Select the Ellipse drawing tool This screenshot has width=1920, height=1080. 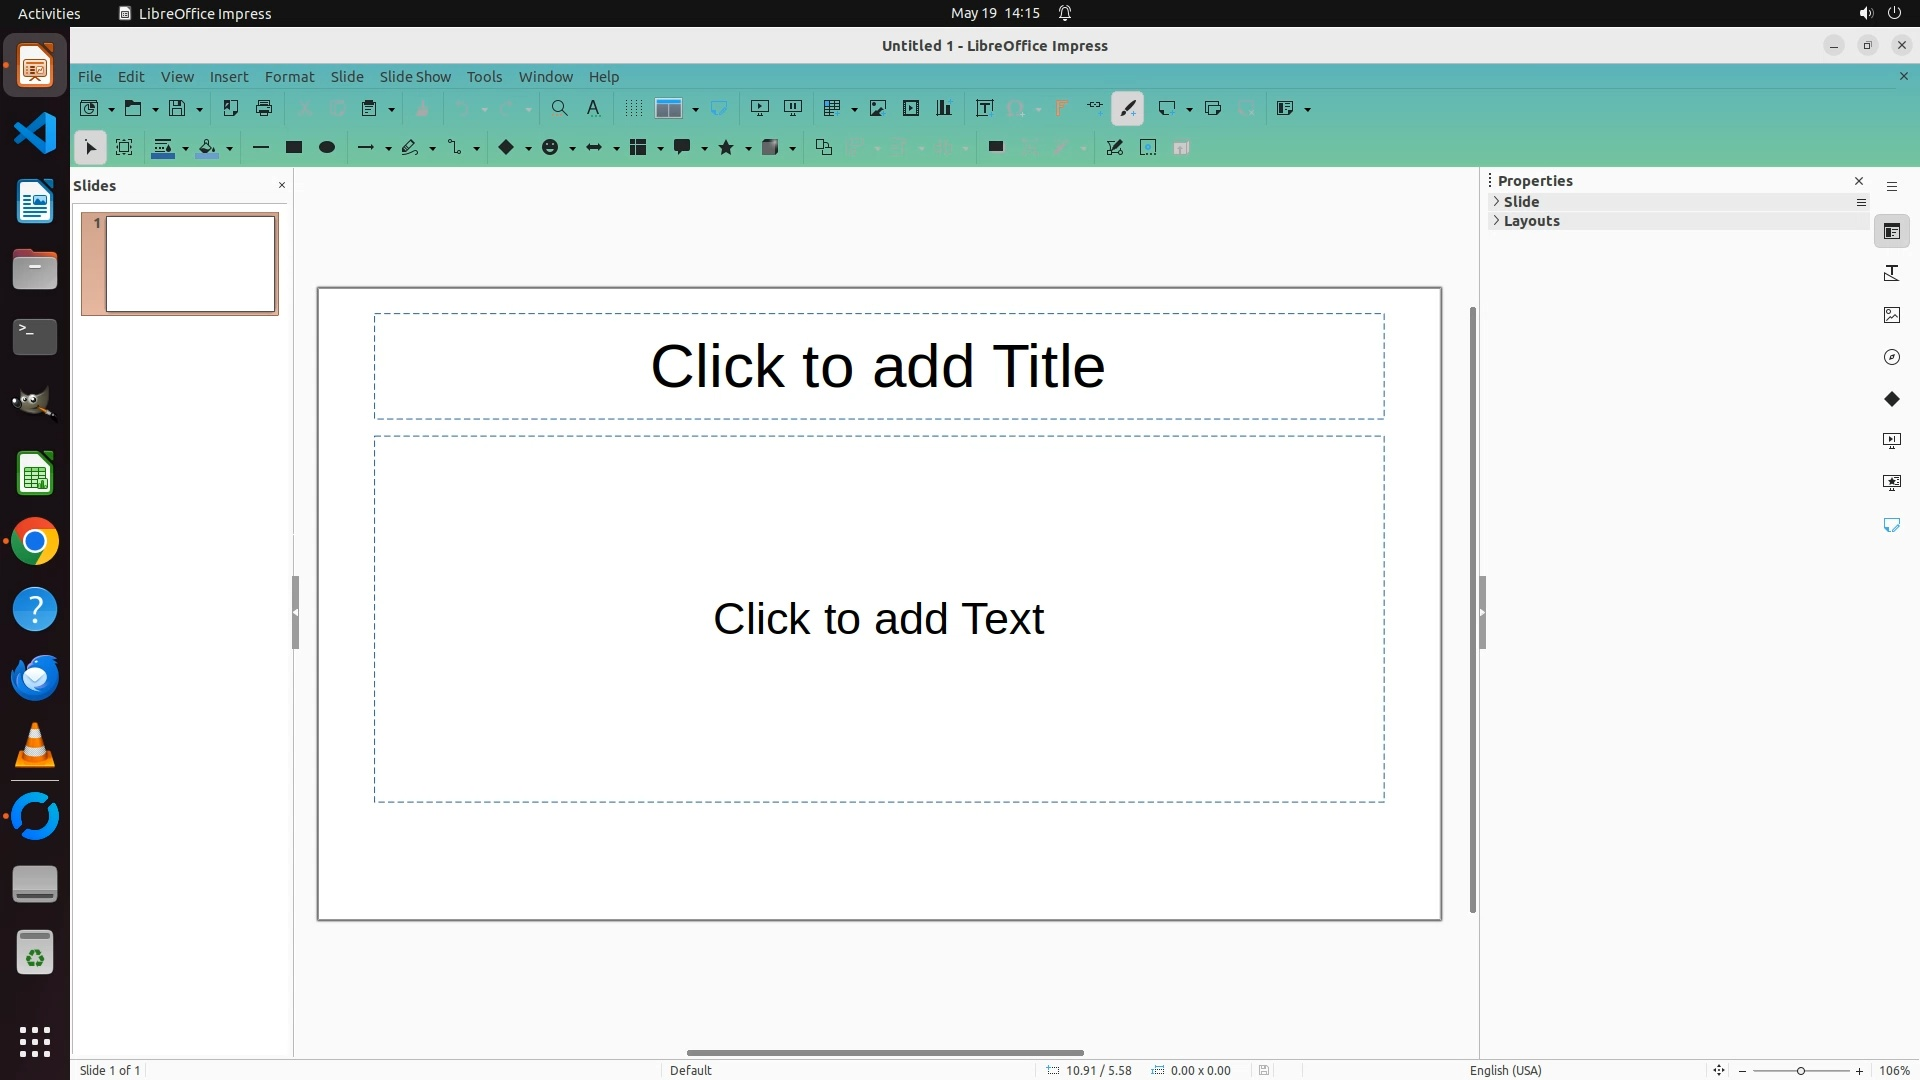[327, 148]
